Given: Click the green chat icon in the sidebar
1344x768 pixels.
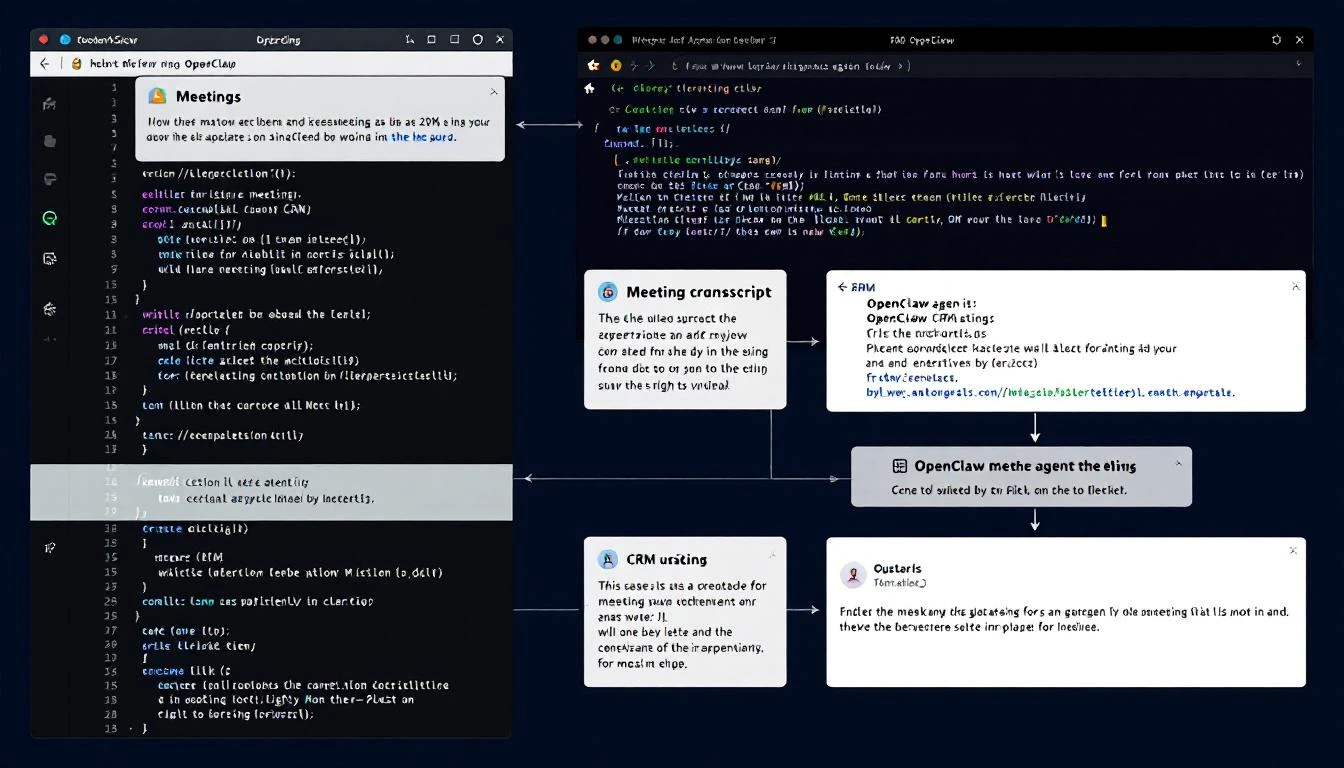Looking at the screenshot, I should point(49,218).
